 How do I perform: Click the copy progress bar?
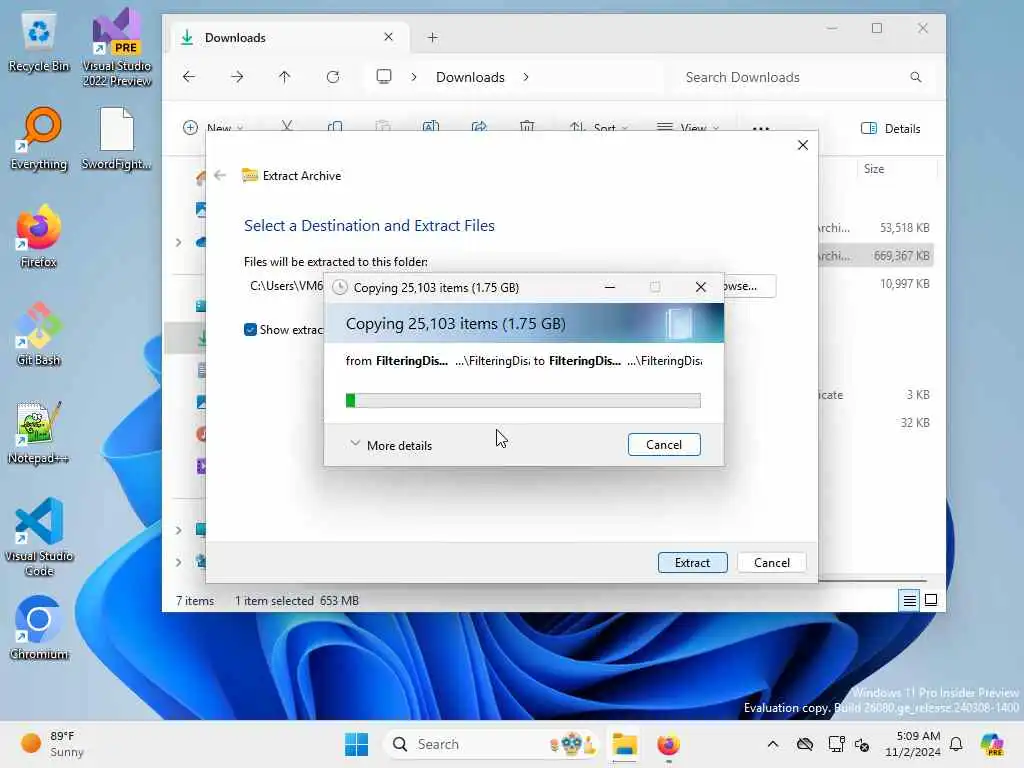(523, 400)
